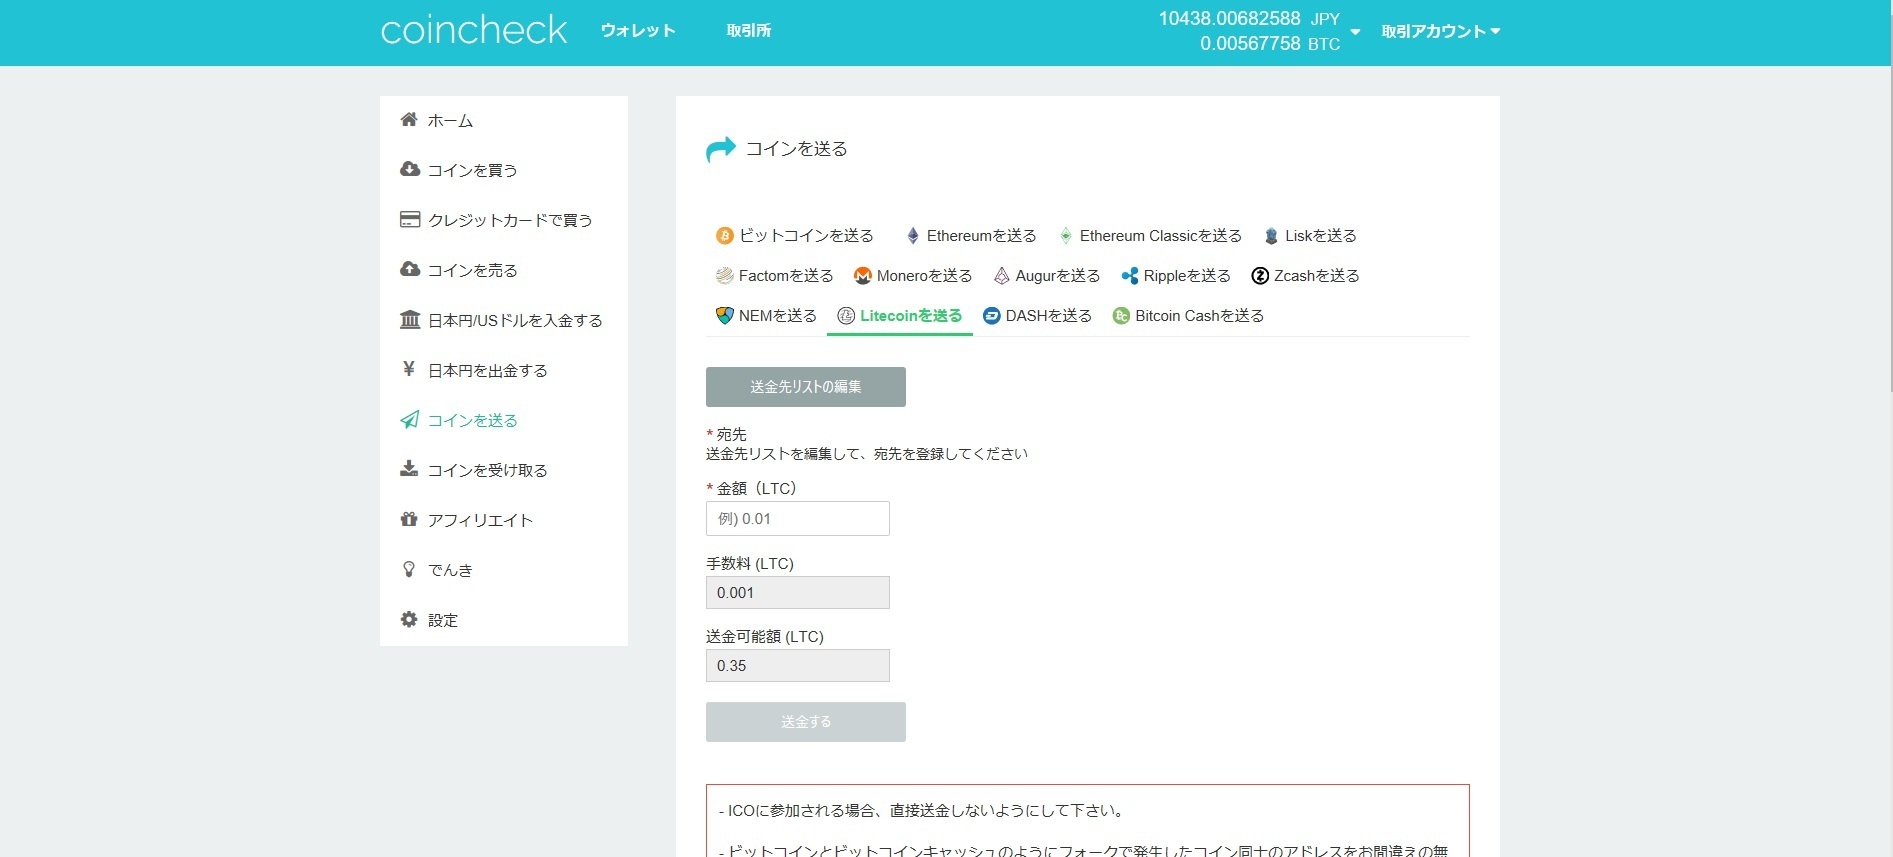Switch to Augurを送る tab

[1047, 276]
